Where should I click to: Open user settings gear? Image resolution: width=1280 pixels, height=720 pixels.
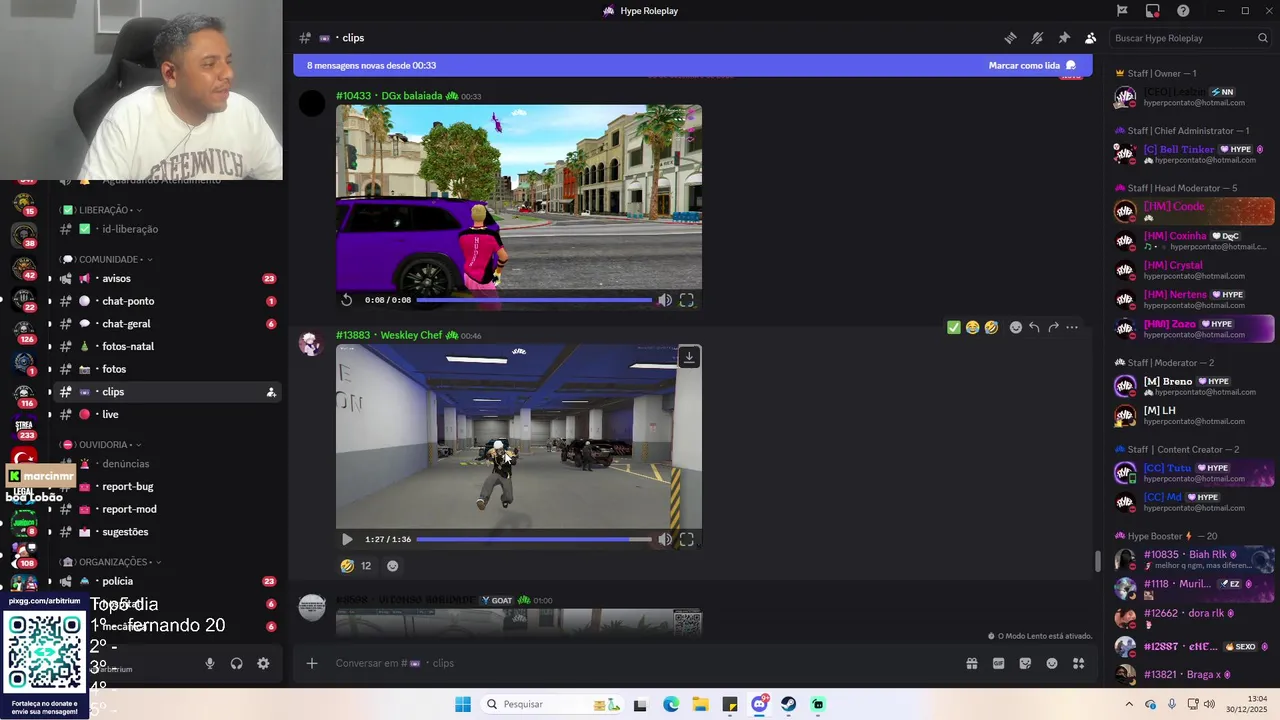tap(263, 663)
